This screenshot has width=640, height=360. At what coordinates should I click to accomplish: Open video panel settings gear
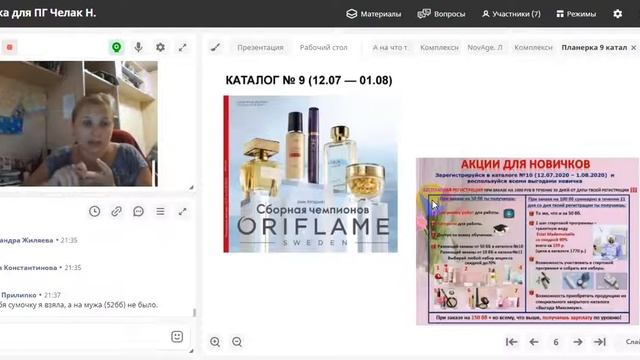[160, 47]
